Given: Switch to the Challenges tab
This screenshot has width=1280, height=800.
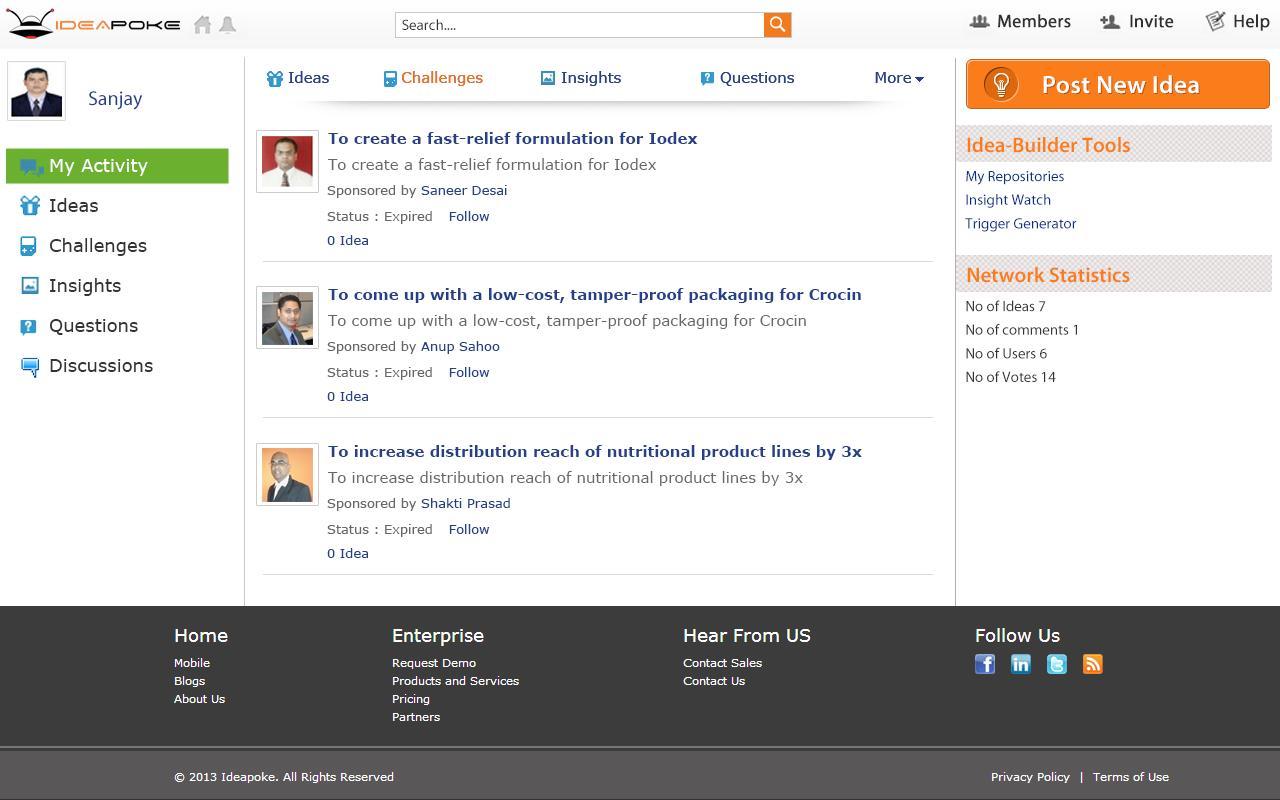Looking at the screenshot, I should (x=433, y=78).
